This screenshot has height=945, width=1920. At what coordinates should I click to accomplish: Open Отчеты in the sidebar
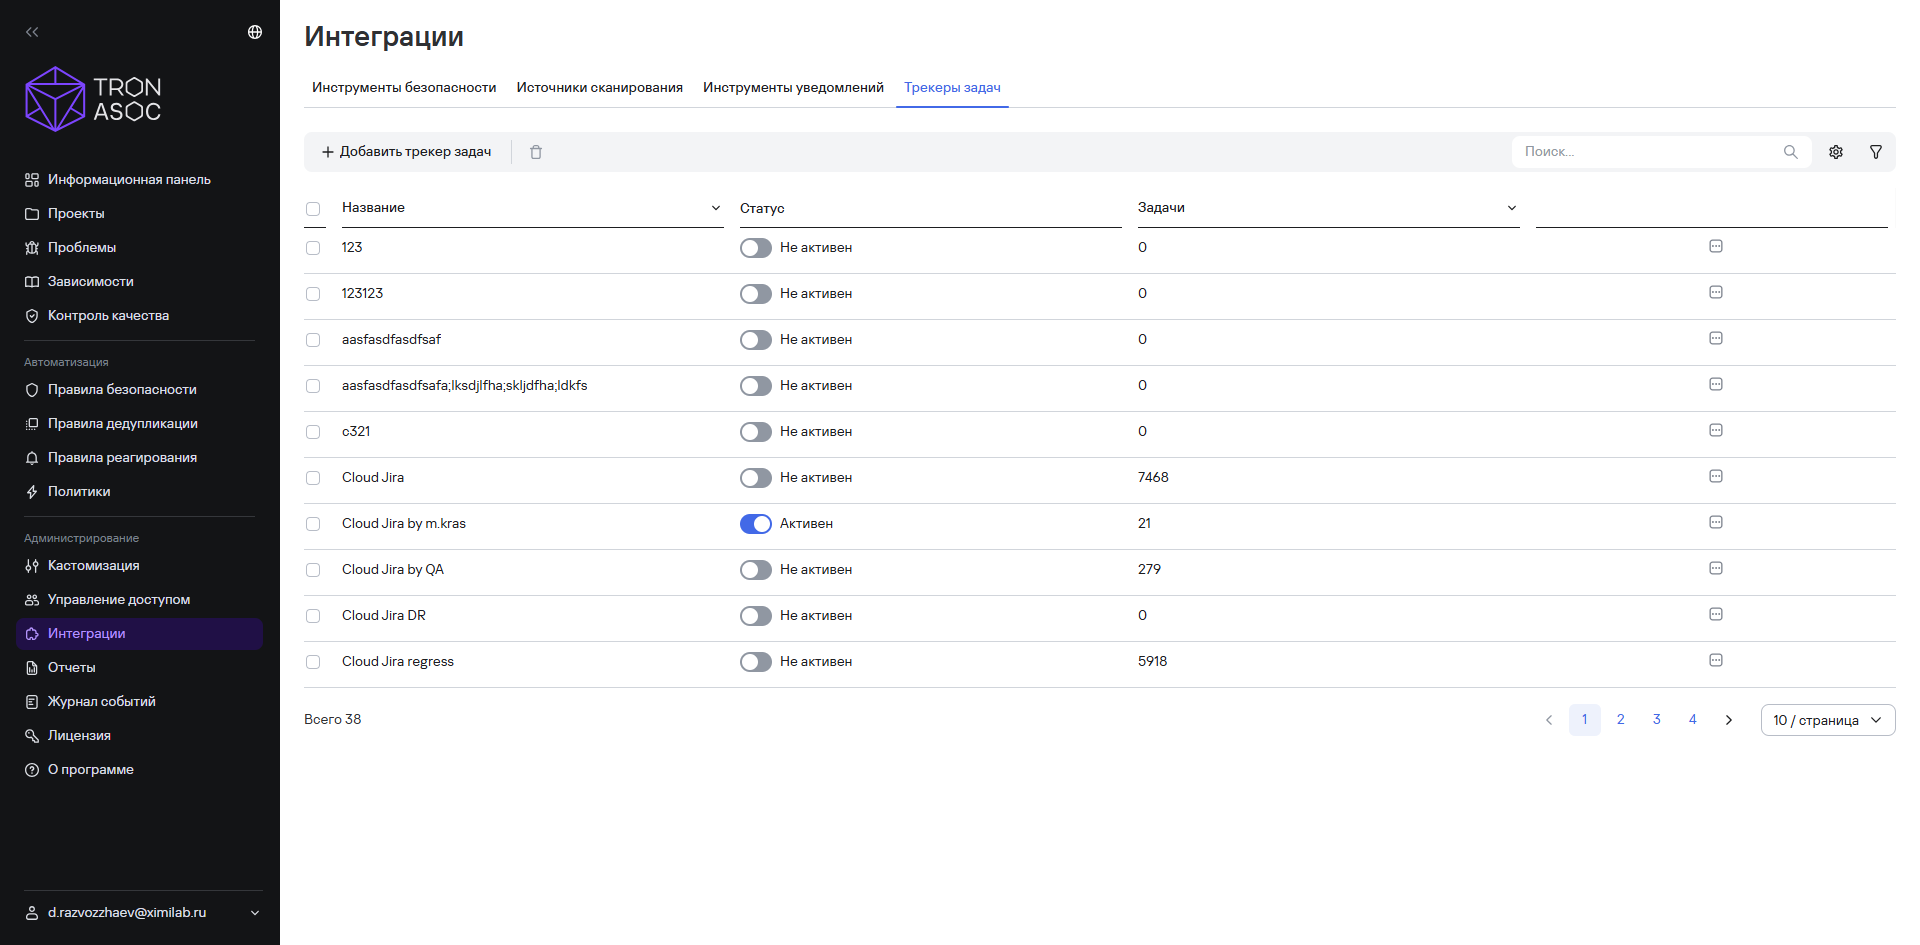click(x=139, y=668)
